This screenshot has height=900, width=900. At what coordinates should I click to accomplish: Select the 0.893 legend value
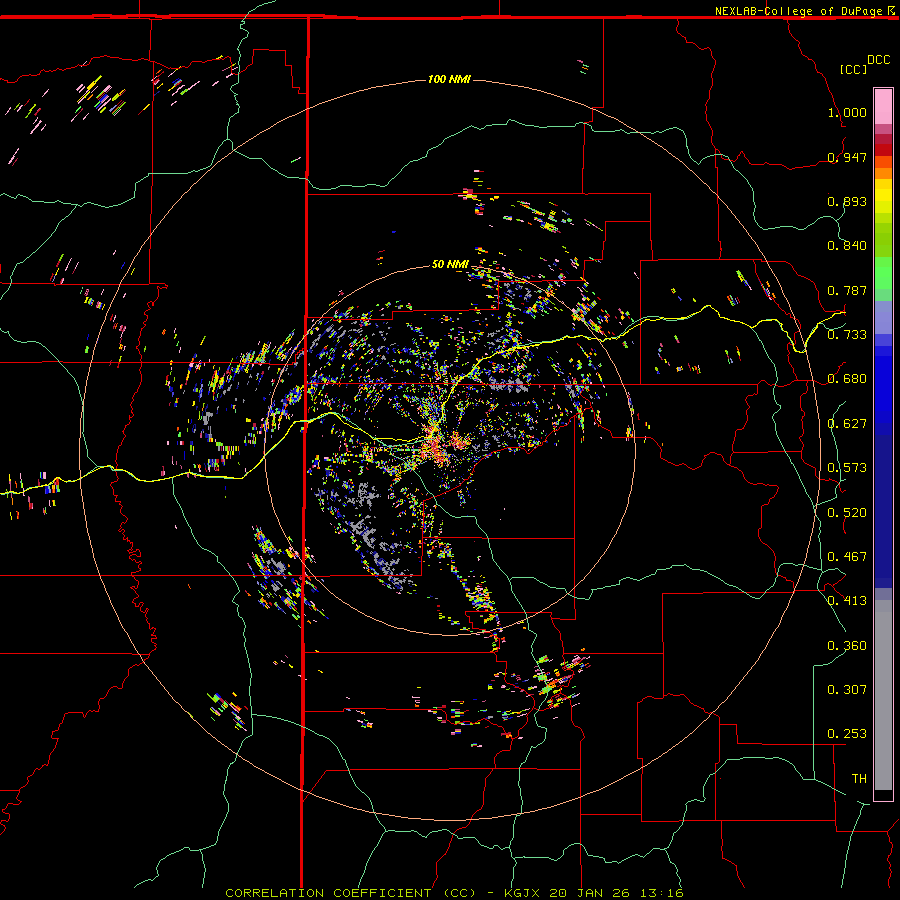[x=847, y=201]
